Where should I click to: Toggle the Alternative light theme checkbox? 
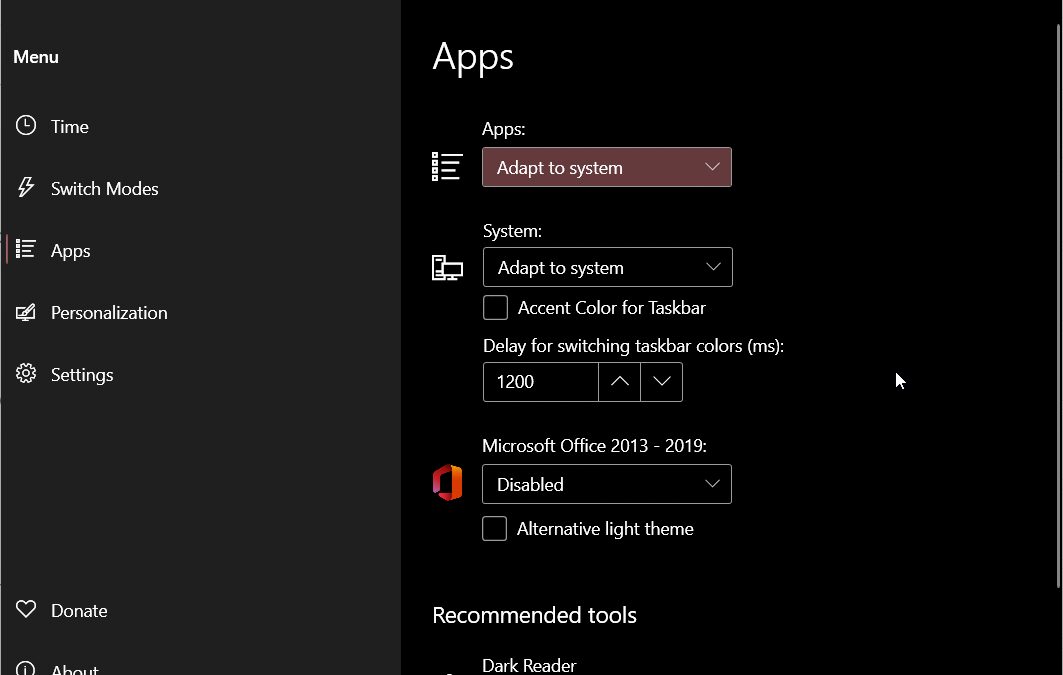(x=495, y=529)
